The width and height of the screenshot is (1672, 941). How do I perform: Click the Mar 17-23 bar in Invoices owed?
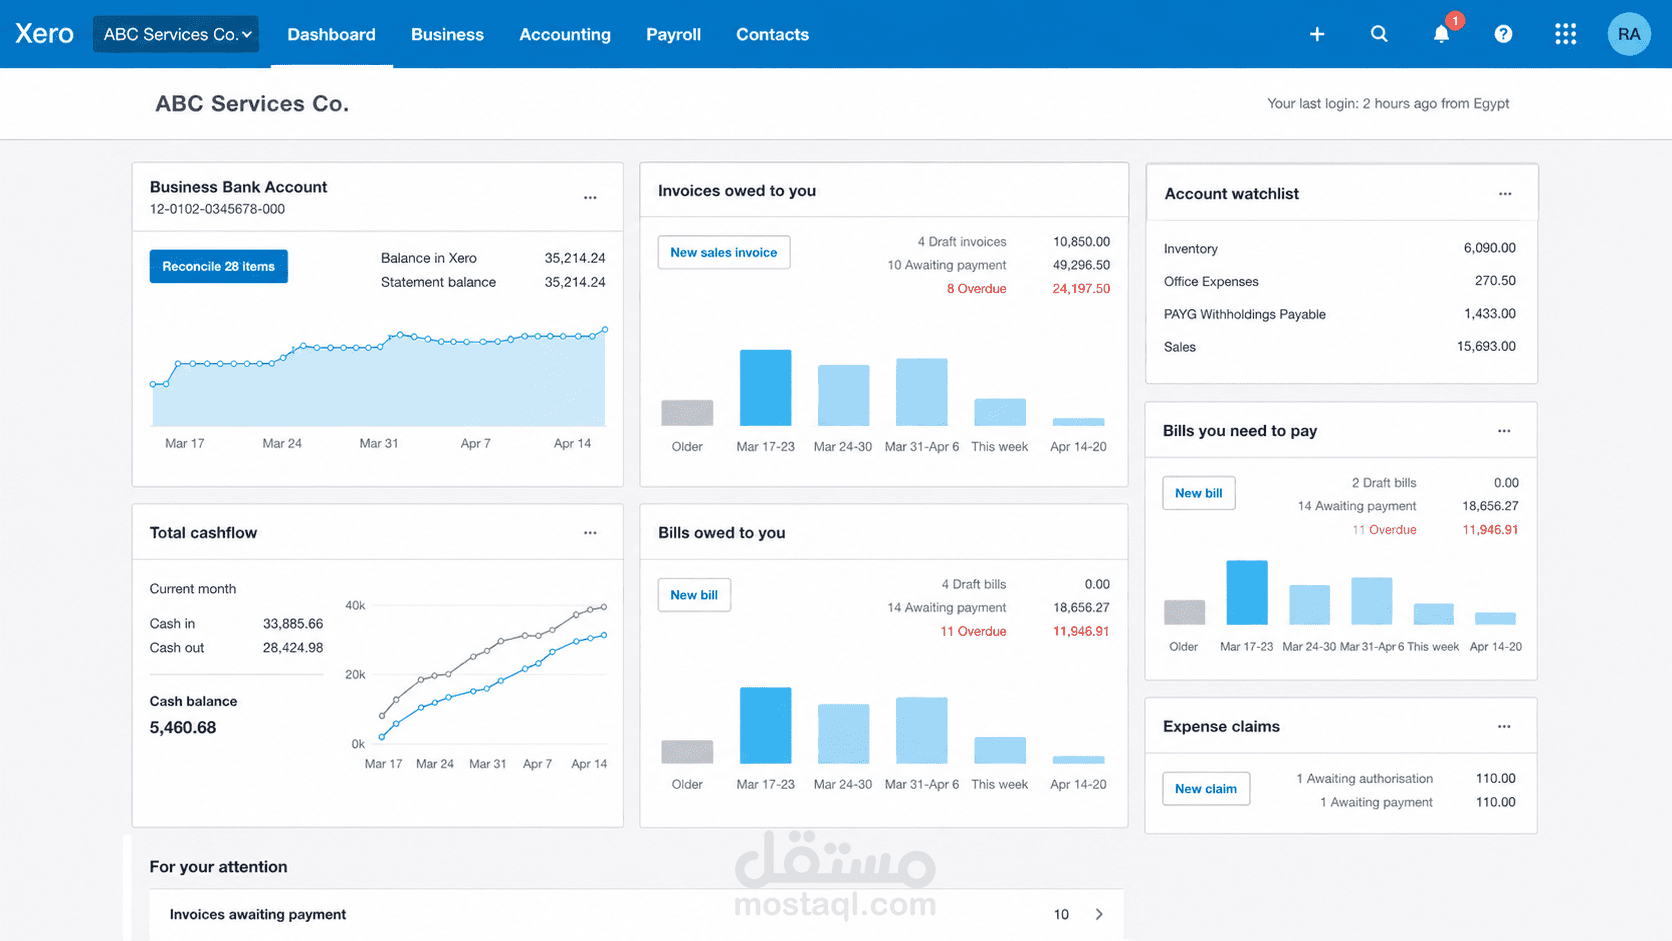click(x=765, y=388)
